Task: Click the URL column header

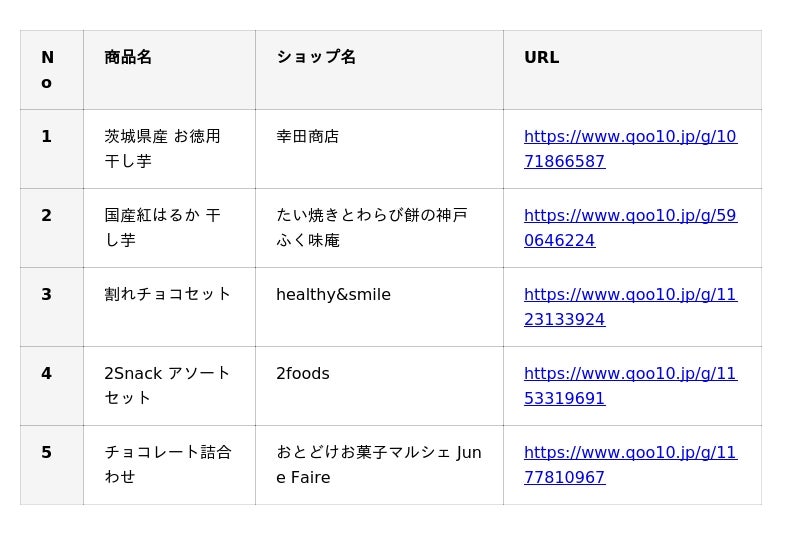Action: [x=541, y=58]
